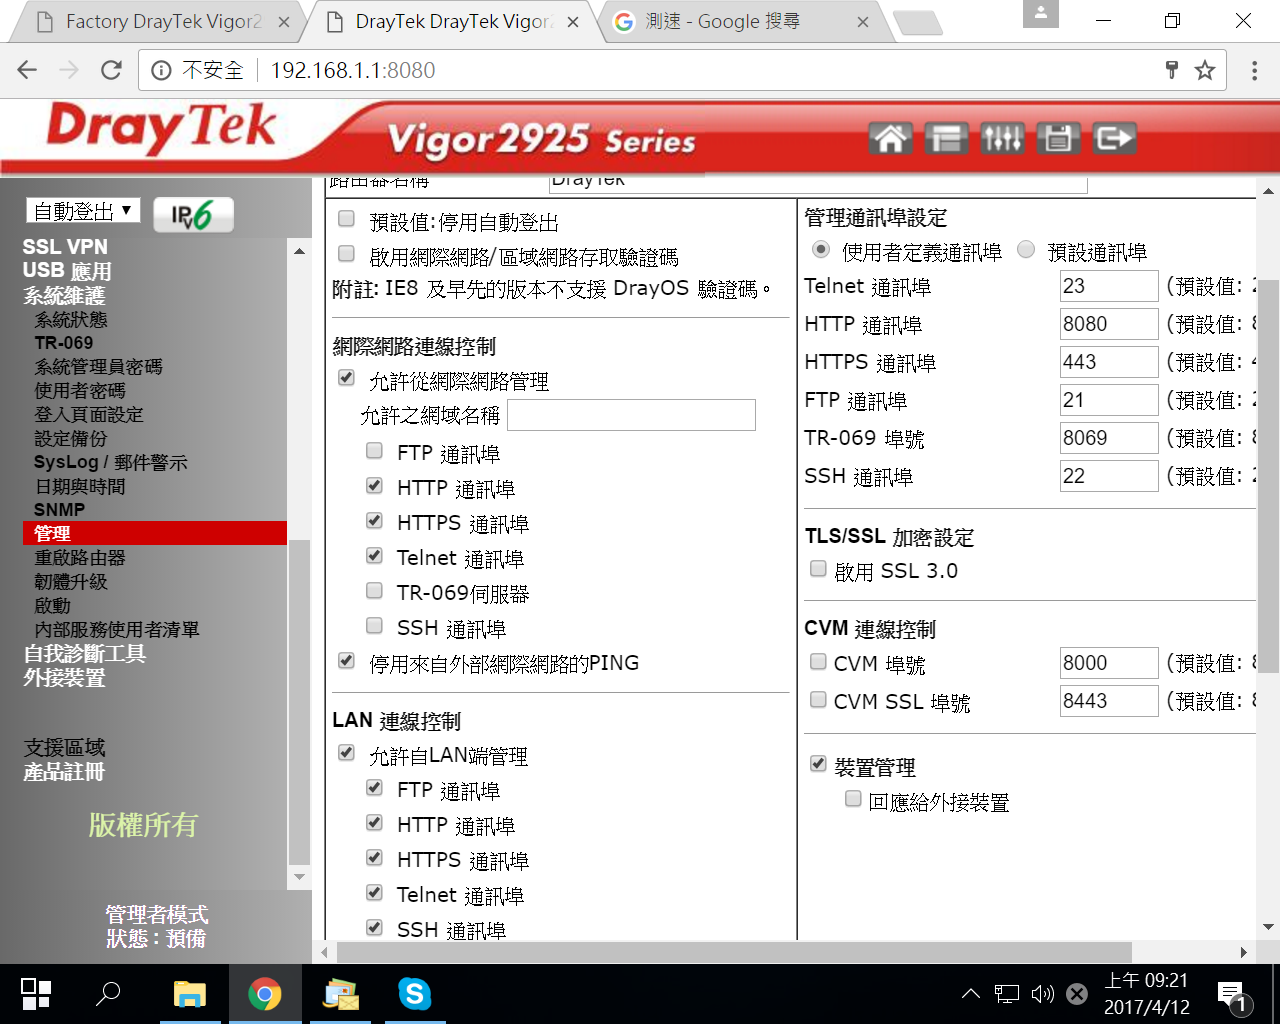The width and height of the screenshot is (1280, 1024).
Task: Open the 自動登出 dropdown
Action: tap(83, 211)
